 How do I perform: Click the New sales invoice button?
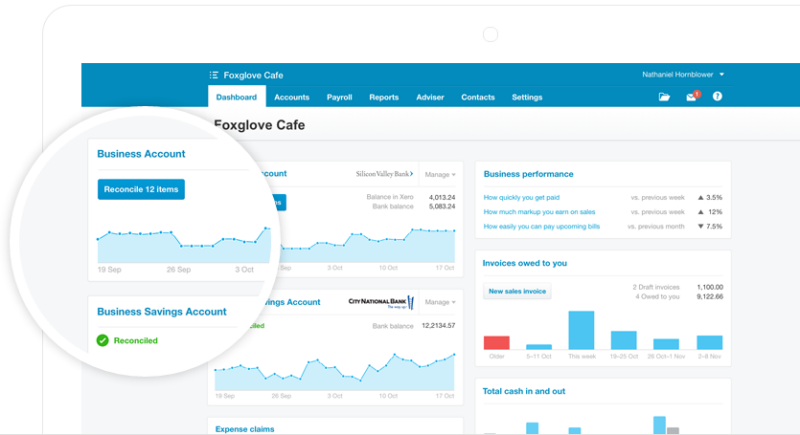[x=517, y=291]
